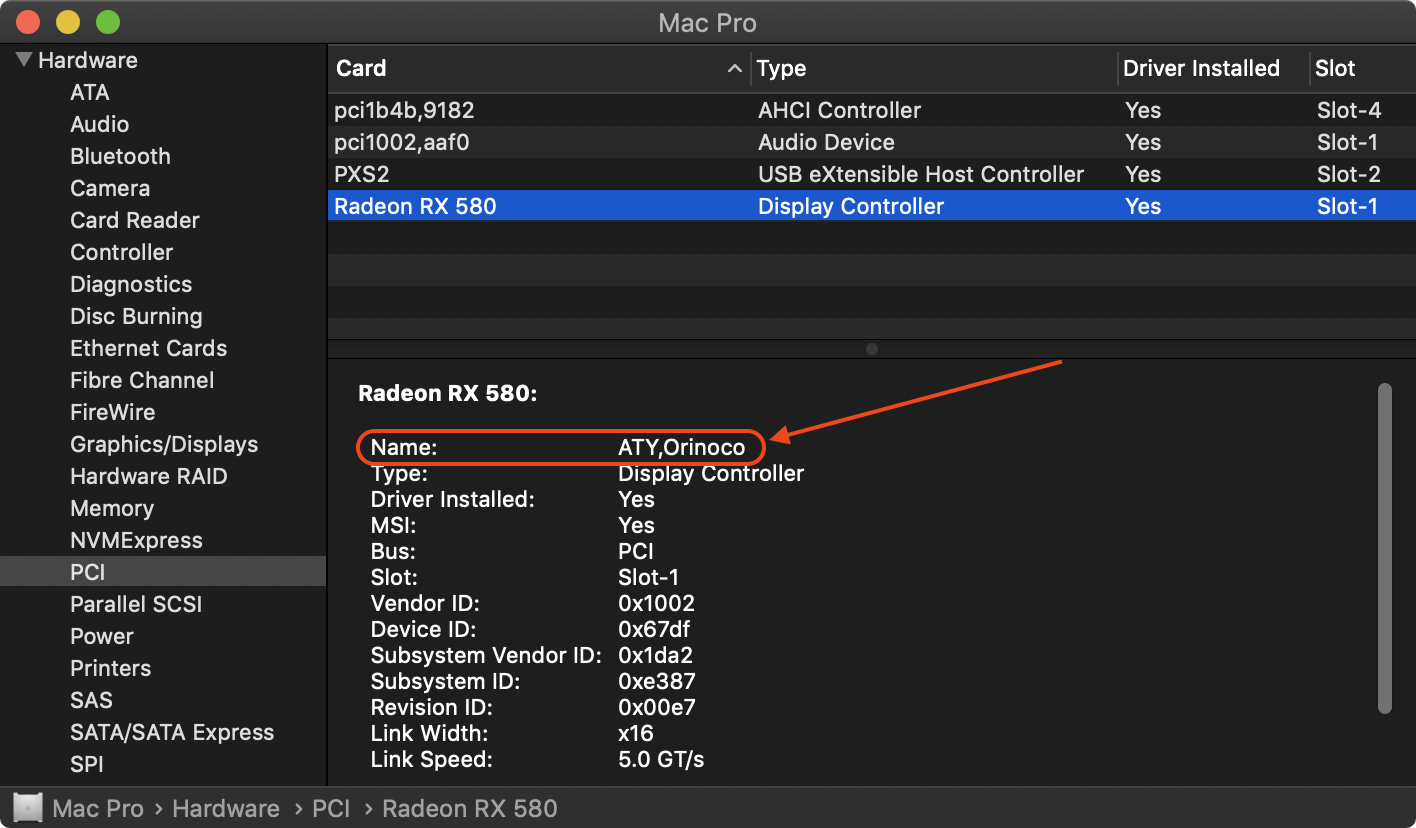This screenshot has width=1416, height=828.
Task: Select SAS in the sidebar
Action: click(x=91, y=700)
